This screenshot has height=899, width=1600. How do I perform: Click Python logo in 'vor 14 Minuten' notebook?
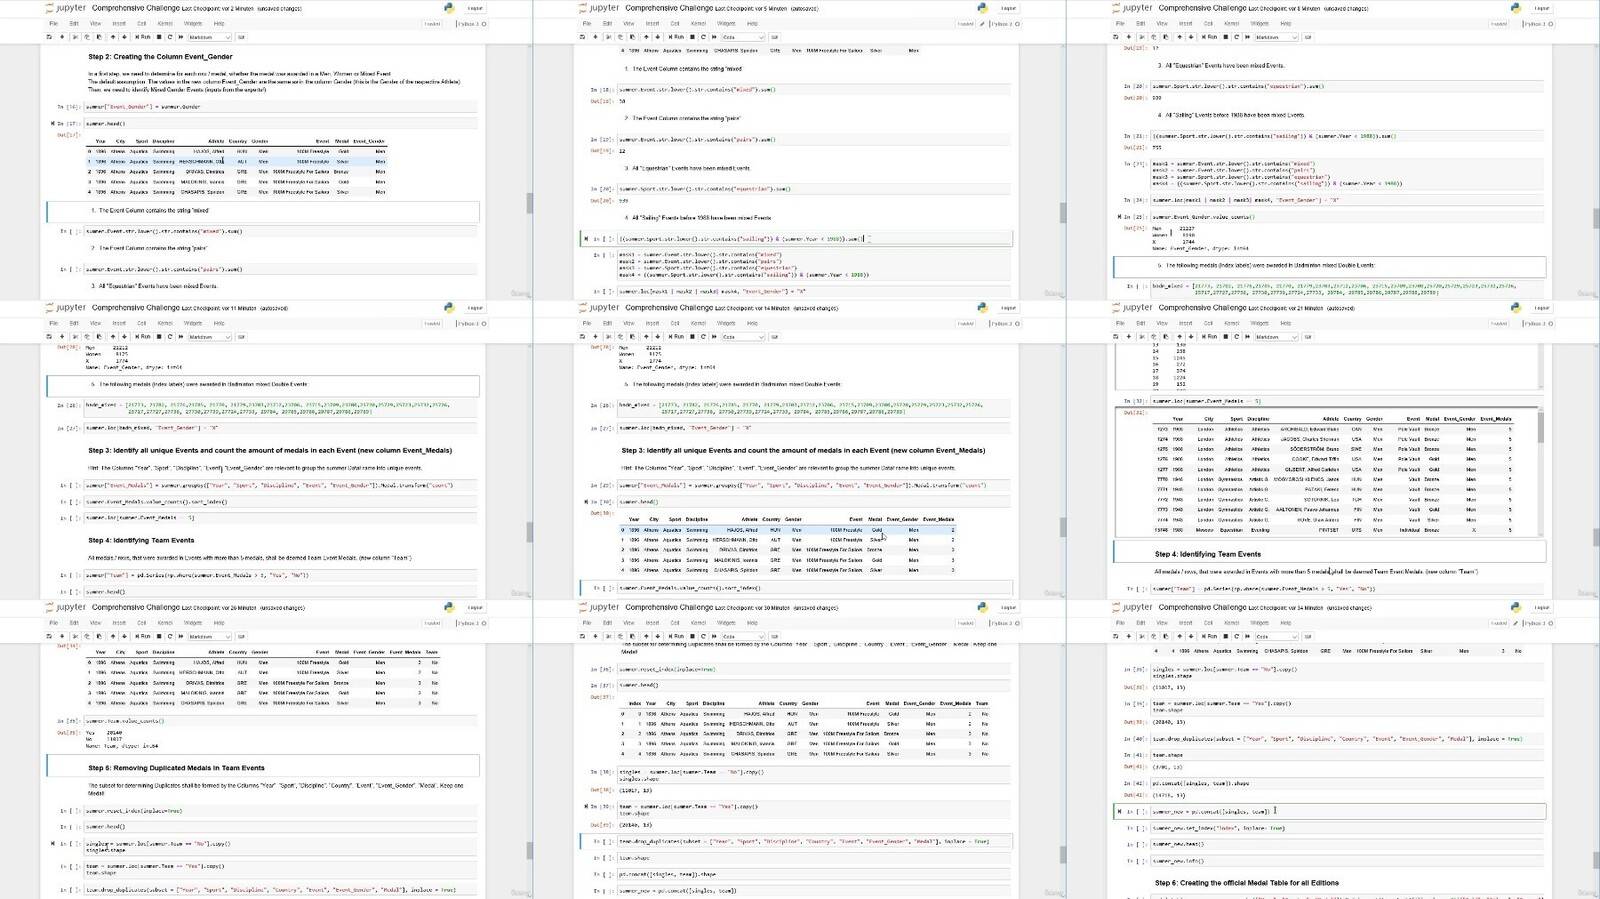tap(982, 308)
